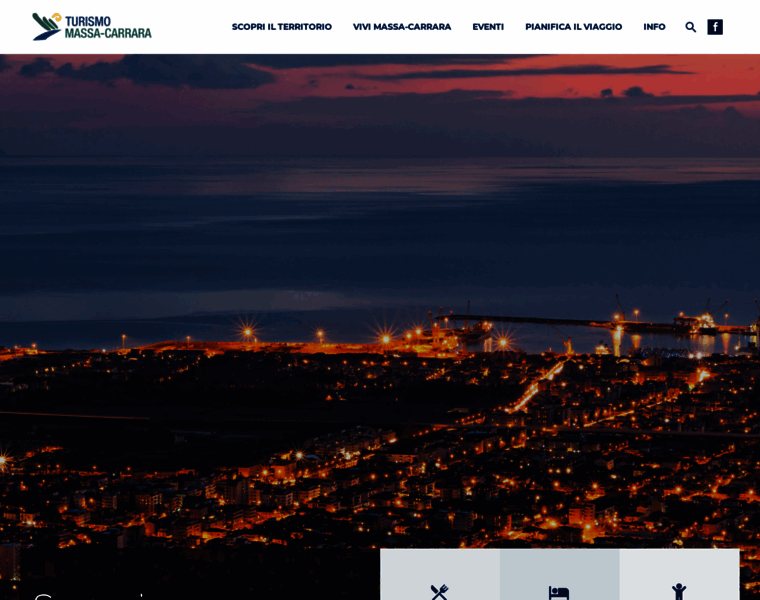Click the search magnifier icon
Image resolution: width=760 pixels, height=600 pixels.
[x=691, y=27]
